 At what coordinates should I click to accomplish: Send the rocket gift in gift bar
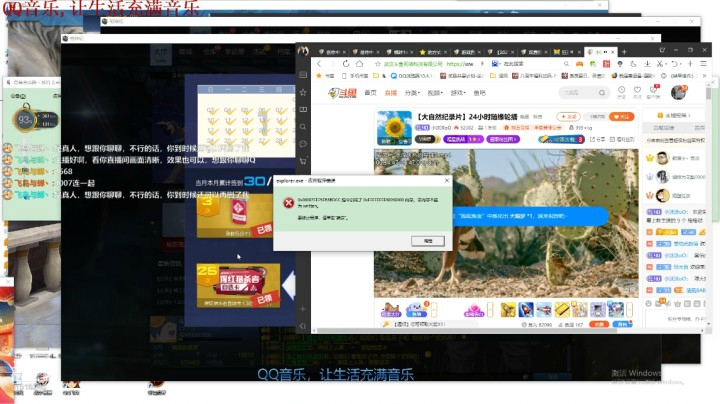click(526, 310)
